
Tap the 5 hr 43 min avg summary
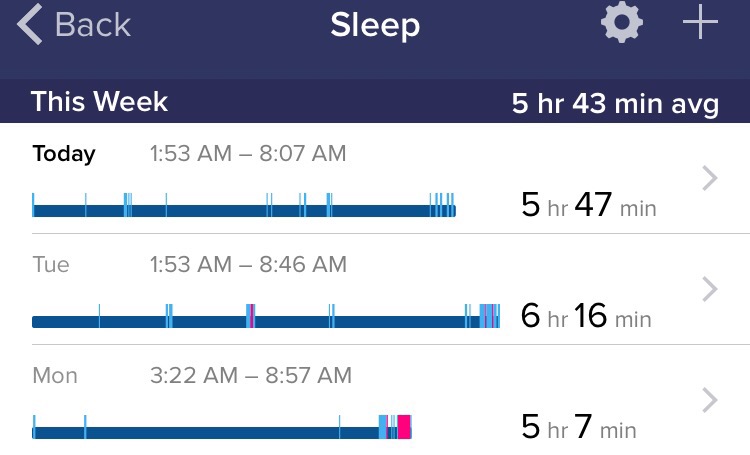click(615, 104)
